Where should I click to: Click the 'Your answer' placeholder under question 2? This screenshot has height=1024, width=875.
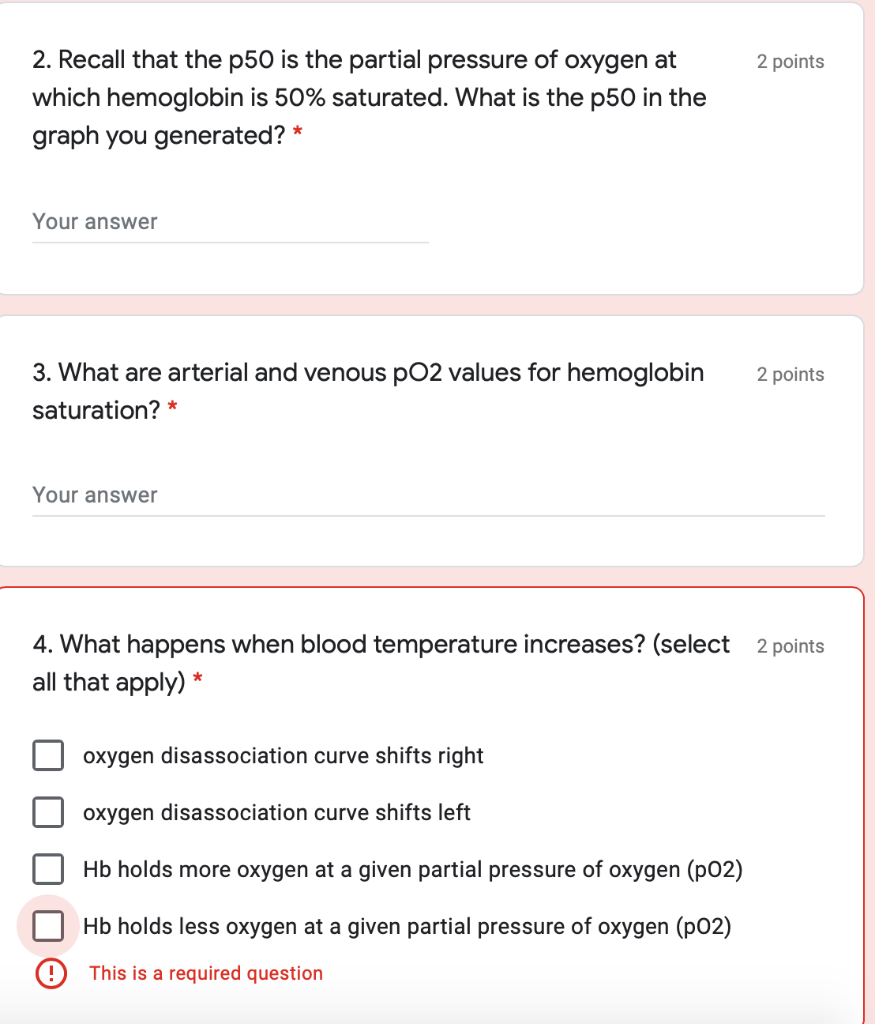[95, 221]
